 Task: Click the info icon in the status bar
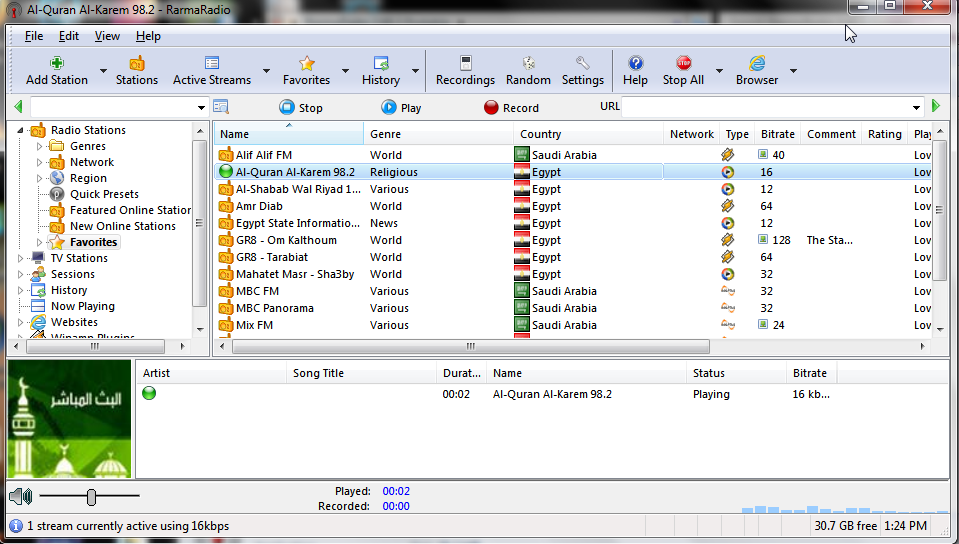tap(16, 526)
